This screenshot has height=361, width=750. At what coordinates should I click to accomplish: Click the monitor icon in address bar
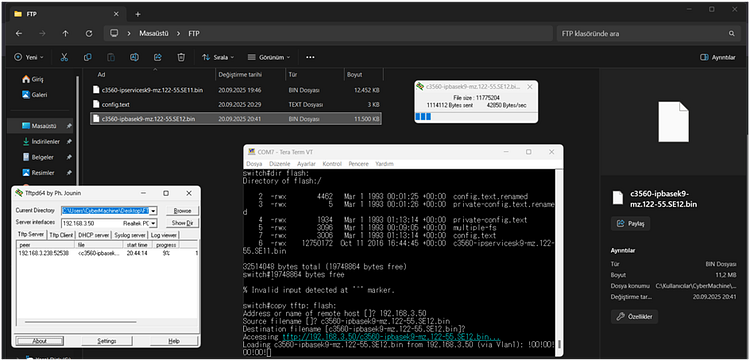point(114,33)
